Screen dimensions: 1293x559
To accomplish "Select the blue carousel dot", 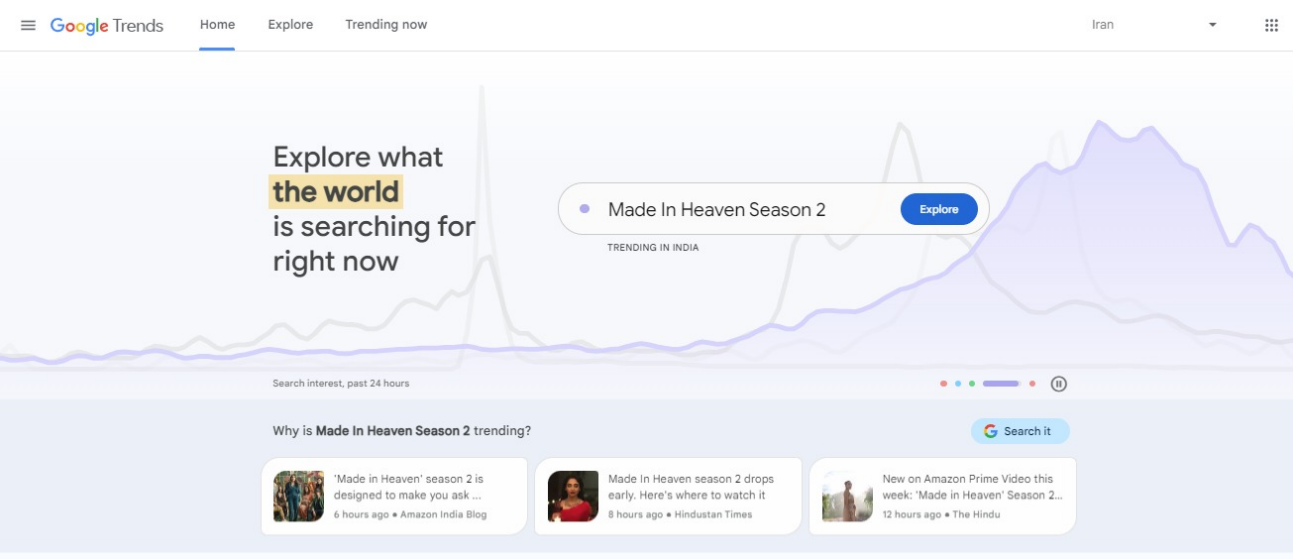I will coord(957,384).
